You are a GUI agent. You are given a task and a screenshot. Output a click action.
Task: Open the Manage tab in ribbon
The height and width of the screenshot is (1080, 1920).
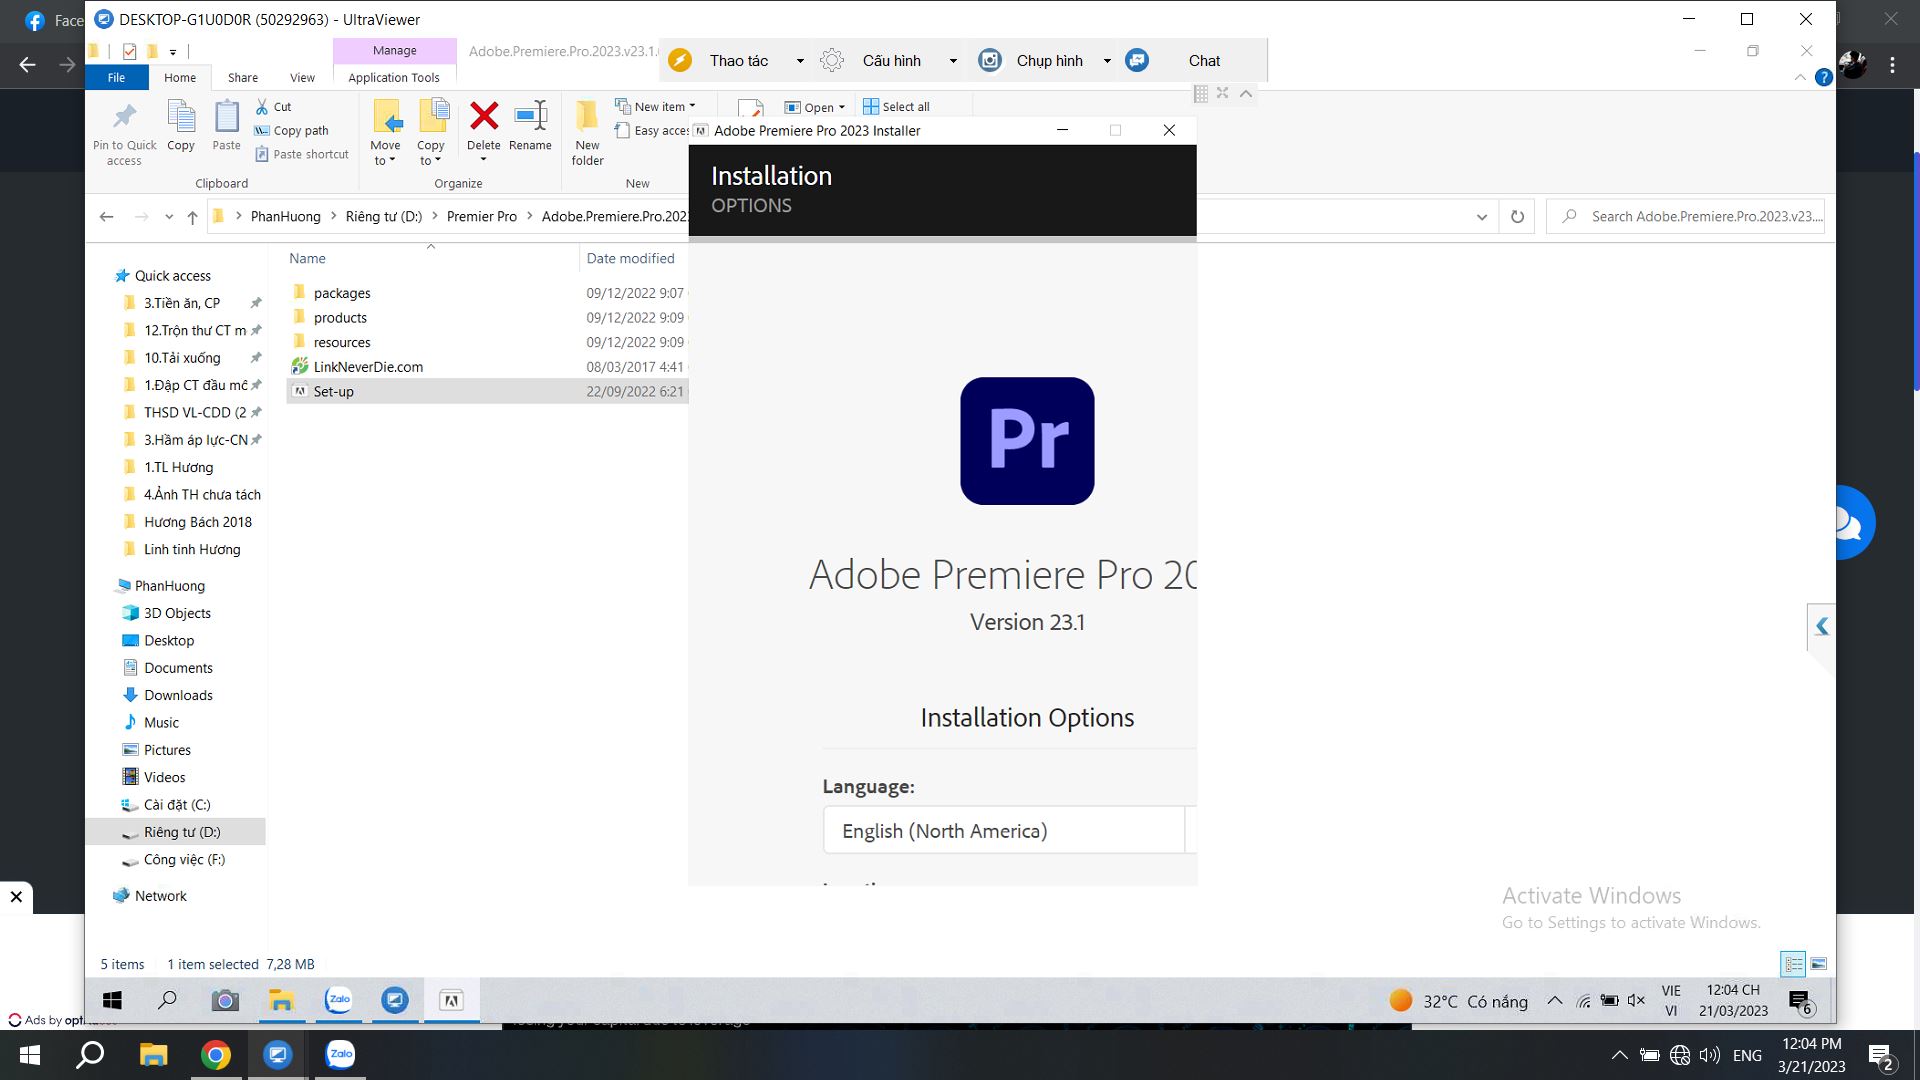tap(393, 50)
